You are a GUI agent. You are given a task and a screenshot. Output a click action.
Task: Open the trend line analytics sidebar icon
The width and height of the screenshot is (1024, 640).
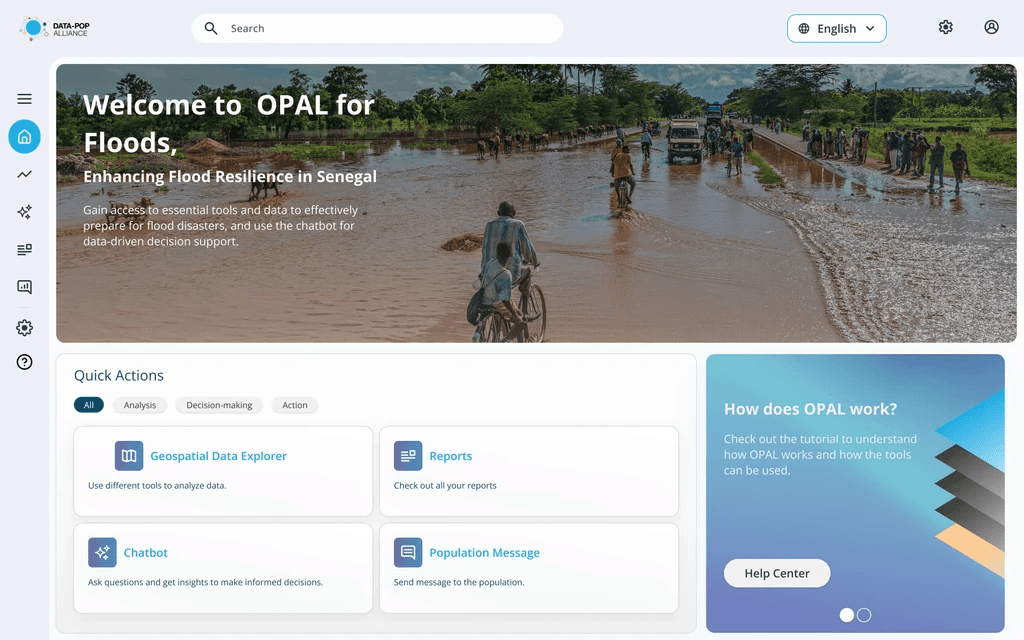click(24, 174)
